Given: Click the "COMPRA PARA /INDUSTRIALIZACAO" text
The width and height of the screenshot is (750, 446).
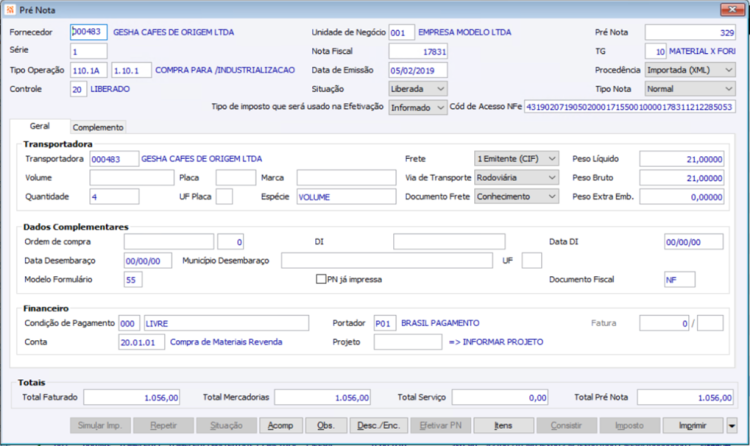Looking at the screenshot, I should 225,70.
